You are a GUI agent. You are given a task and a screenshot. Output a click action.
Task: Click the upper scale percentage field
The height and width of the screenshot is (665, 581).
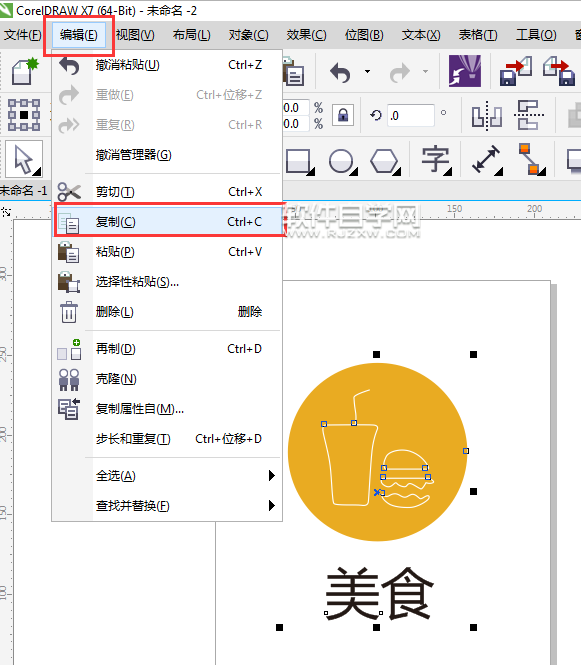pyautogui.click(x=296, y=108)
